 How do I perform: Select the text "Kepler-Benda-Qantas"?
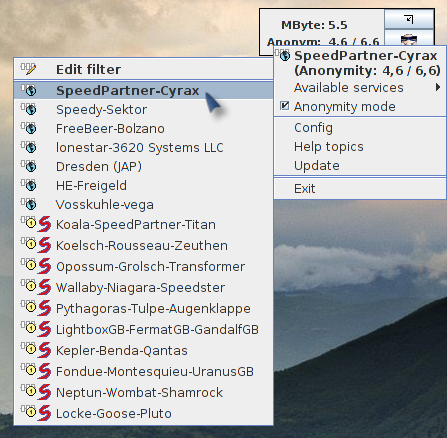pos(122,351)
